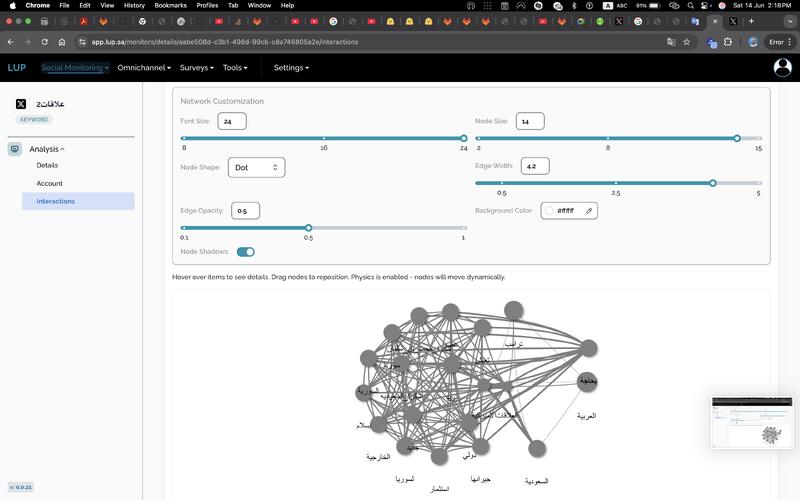Expand the Omnichannel menu
The height and width of the screenshot is (500, 800).
144,67
